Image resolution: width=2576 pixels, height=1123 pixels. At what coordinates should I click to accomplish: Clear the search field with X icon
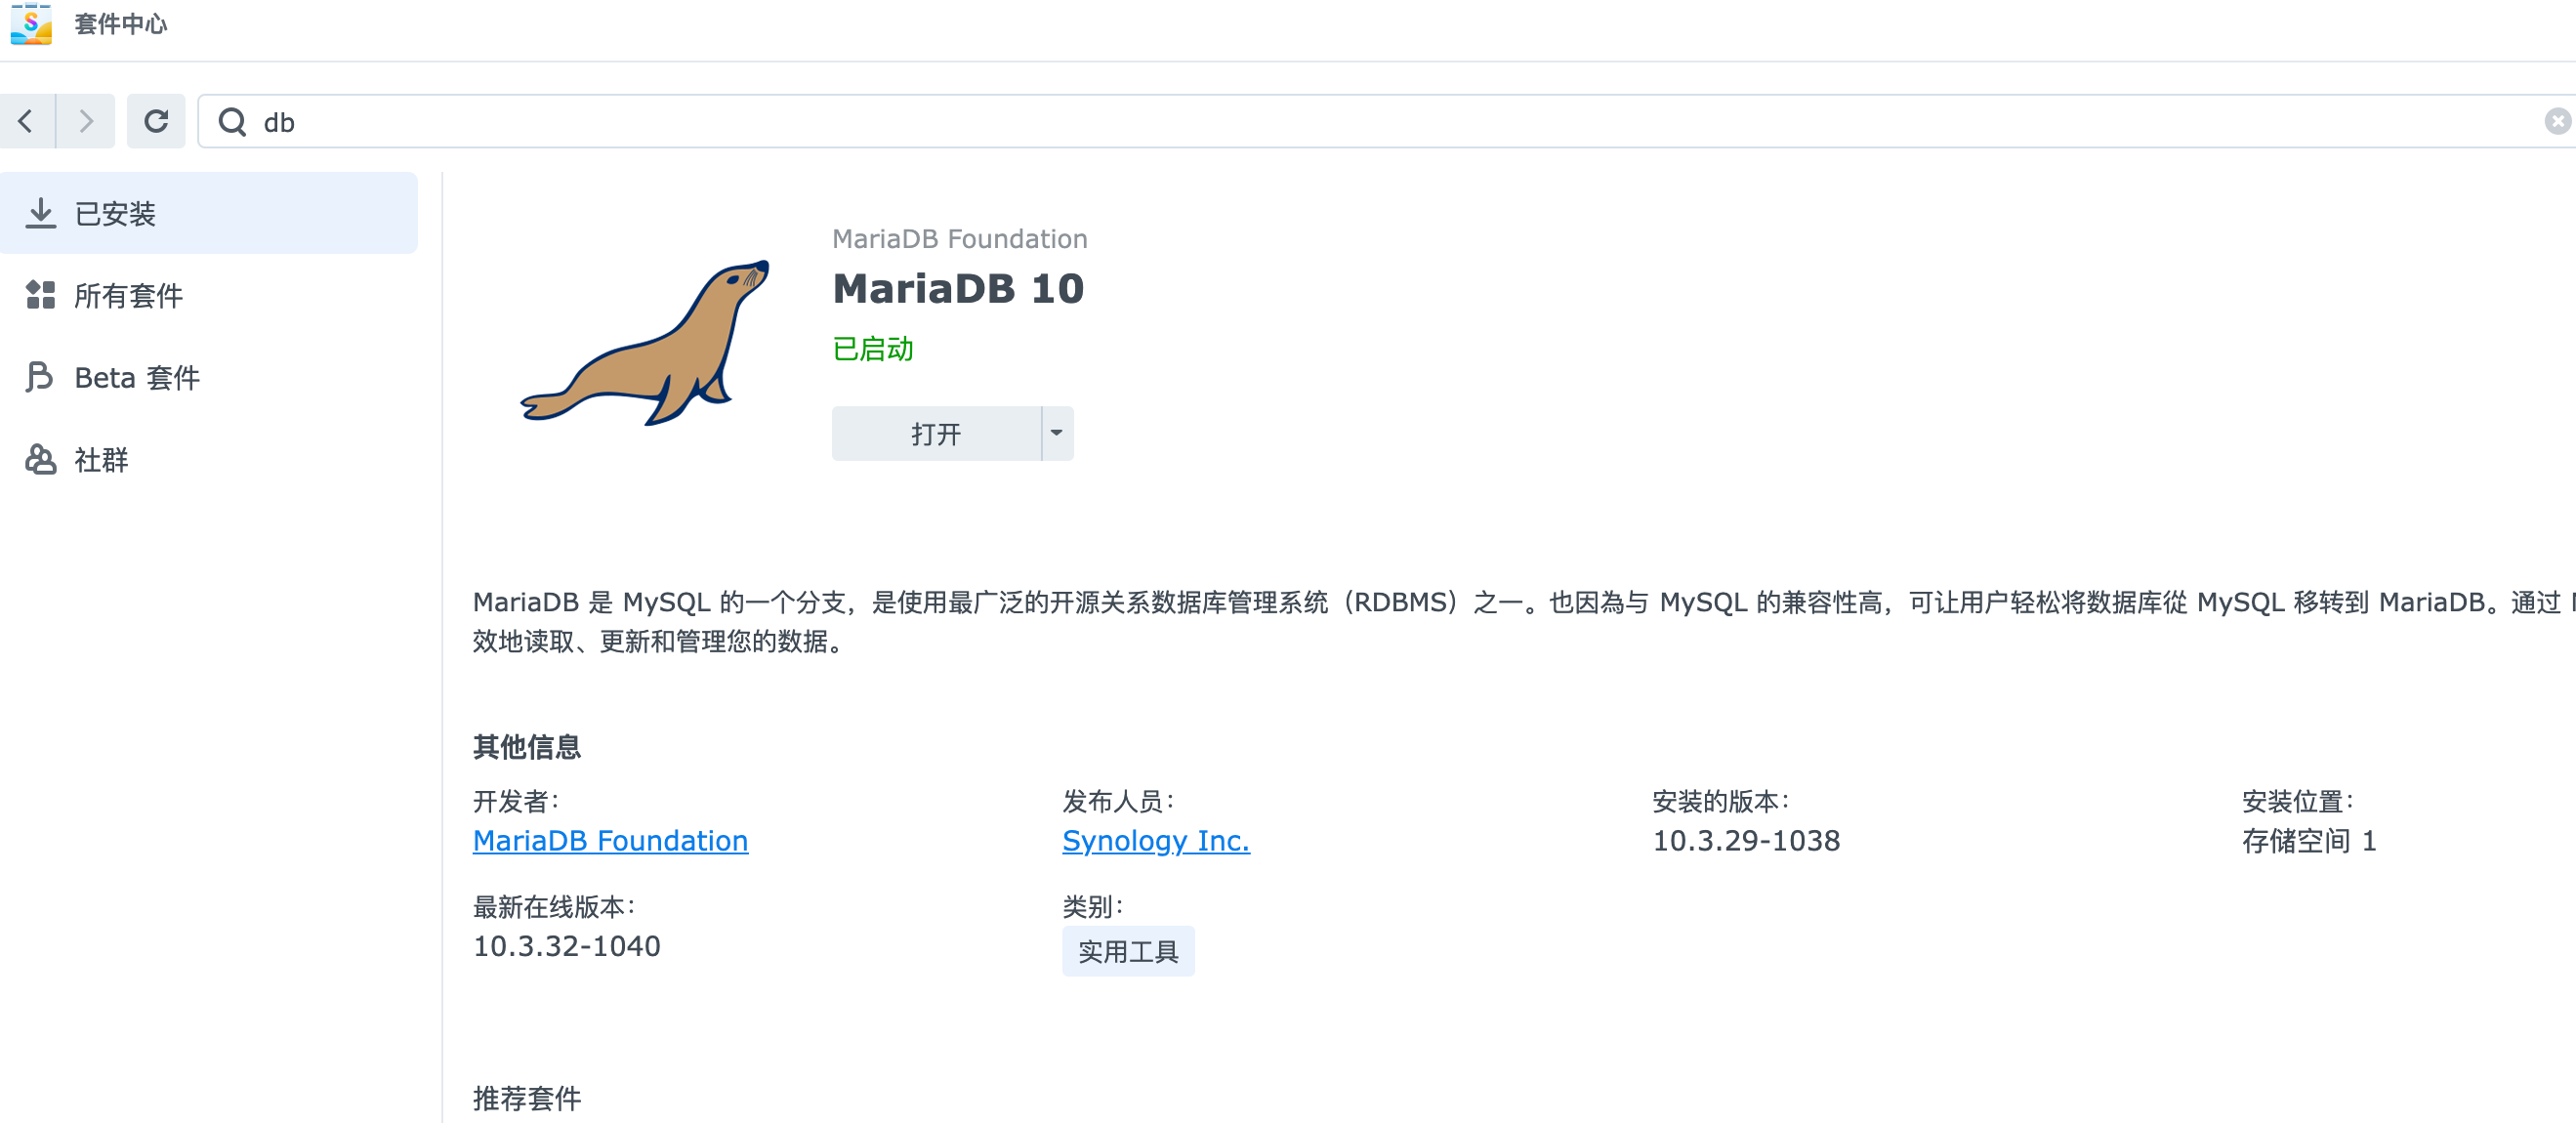(x=2557, y=122)
